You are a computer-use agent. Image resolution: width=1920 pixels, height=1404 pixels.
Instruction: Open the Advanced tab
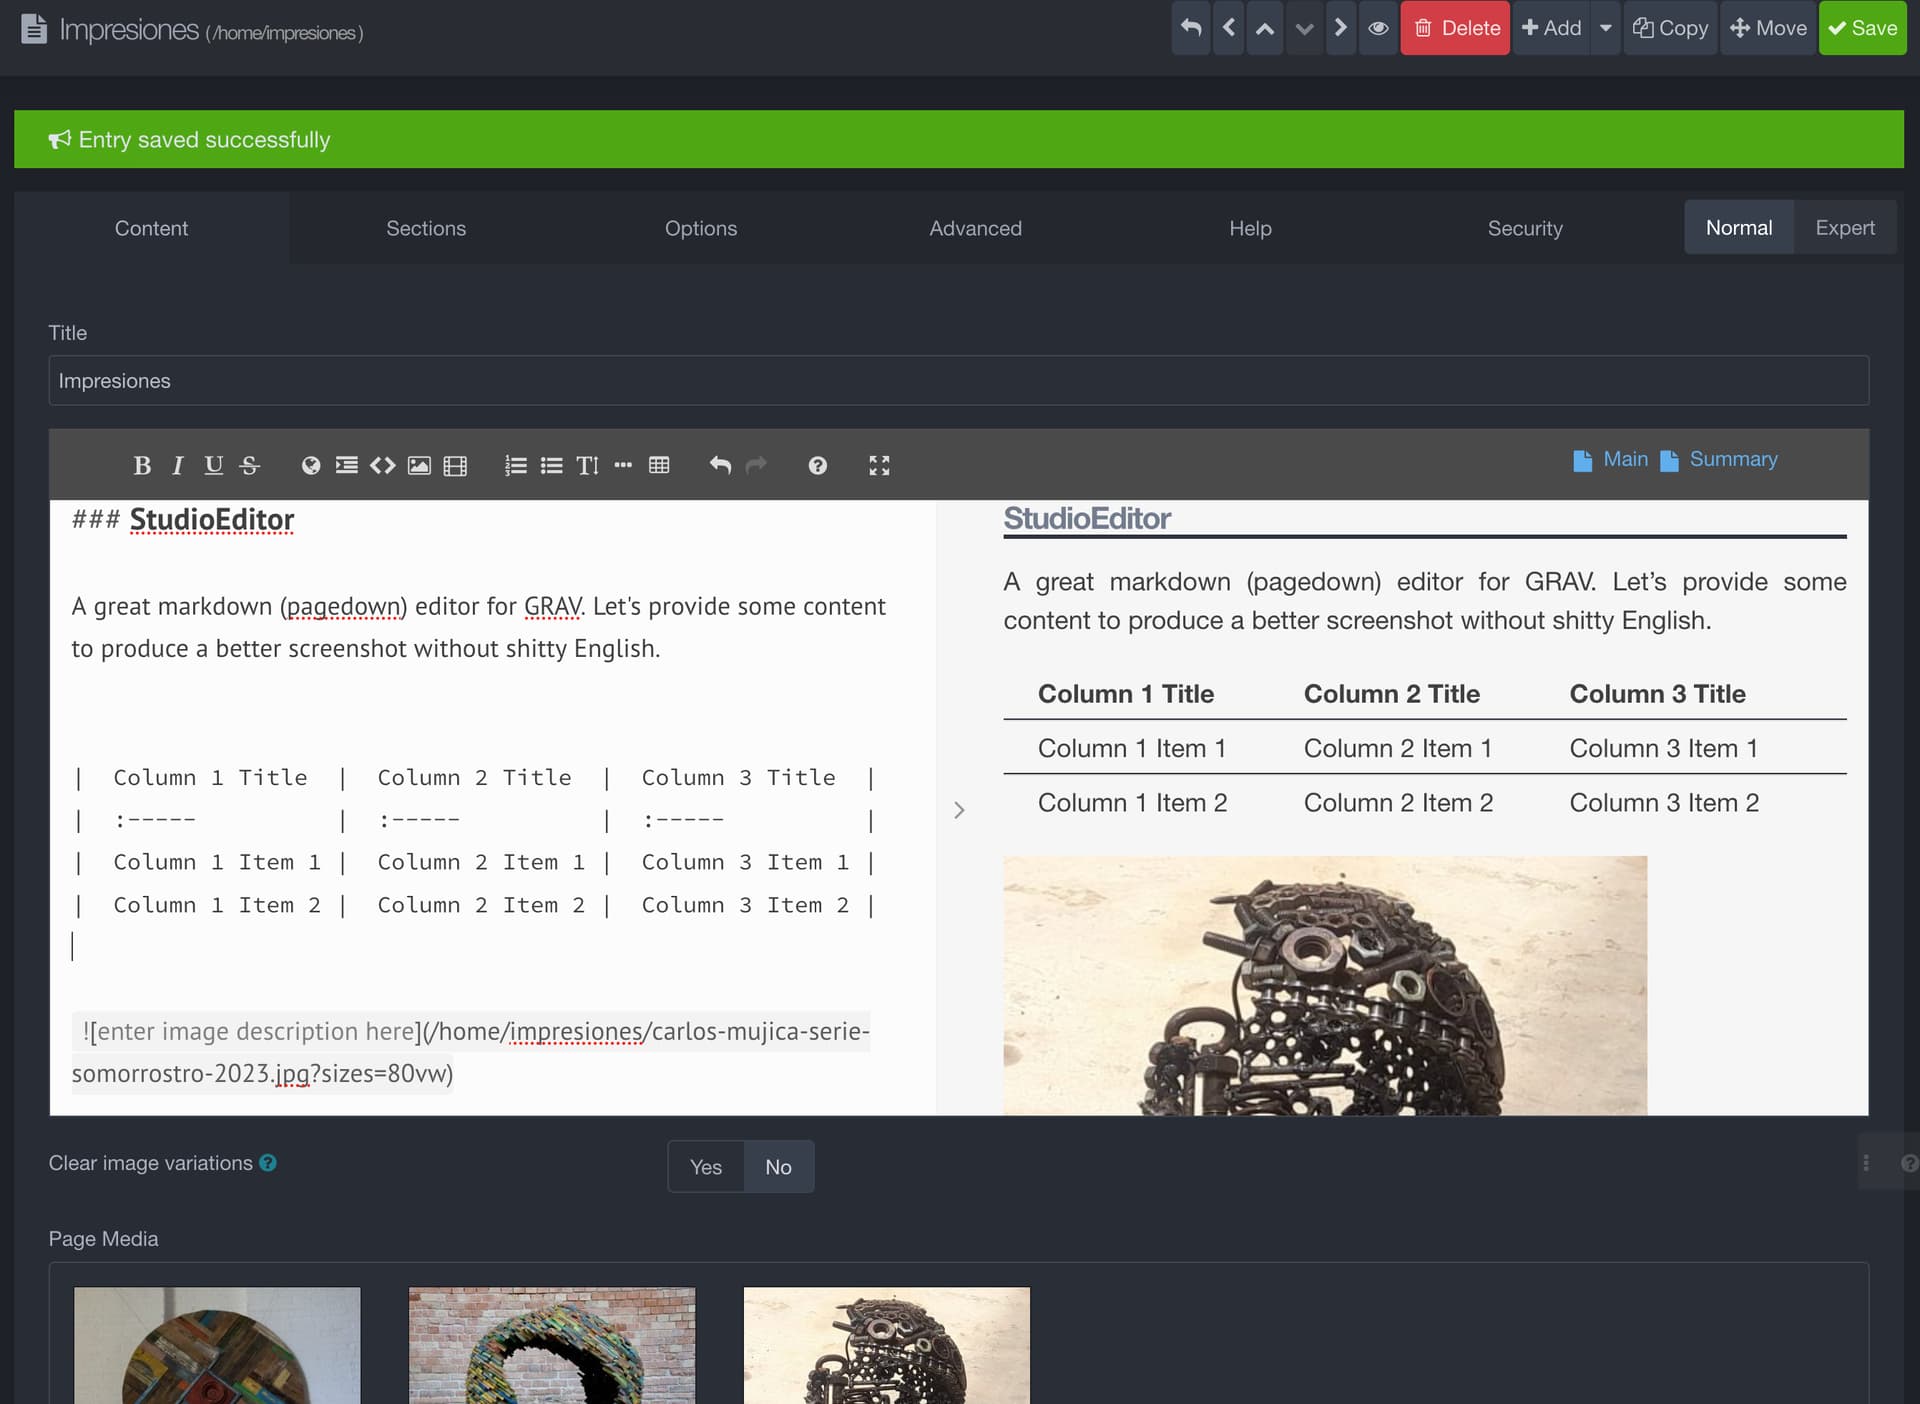tap(976, 228)
